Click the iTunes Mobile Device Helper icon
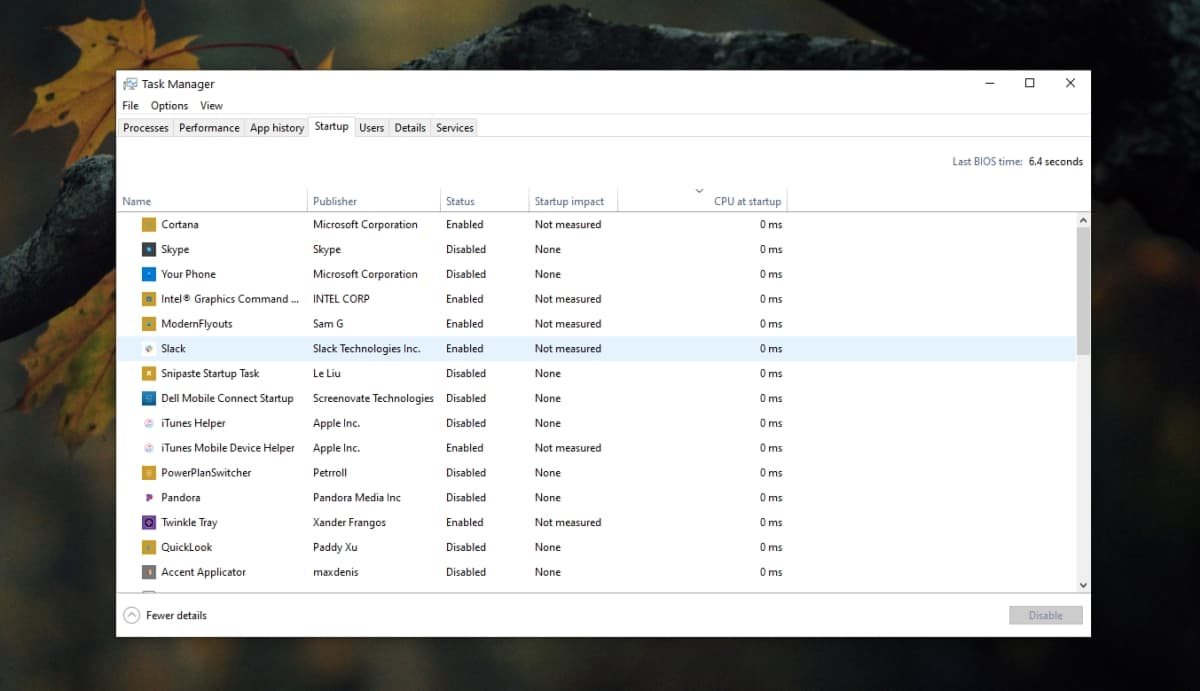The height and width of the screenshot is (691, 1200). tap(149, 448)
